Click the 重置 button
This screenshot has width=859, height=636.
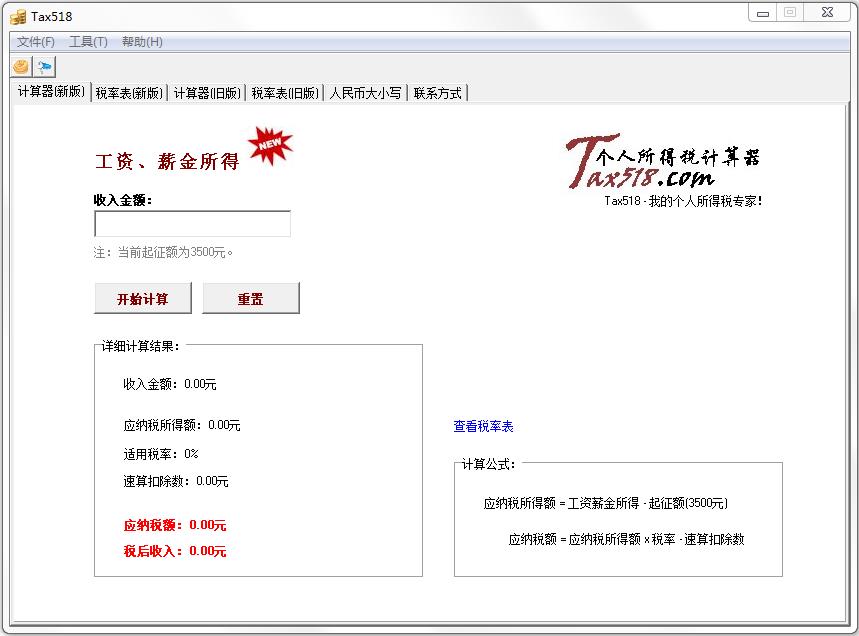pos(251,299)
